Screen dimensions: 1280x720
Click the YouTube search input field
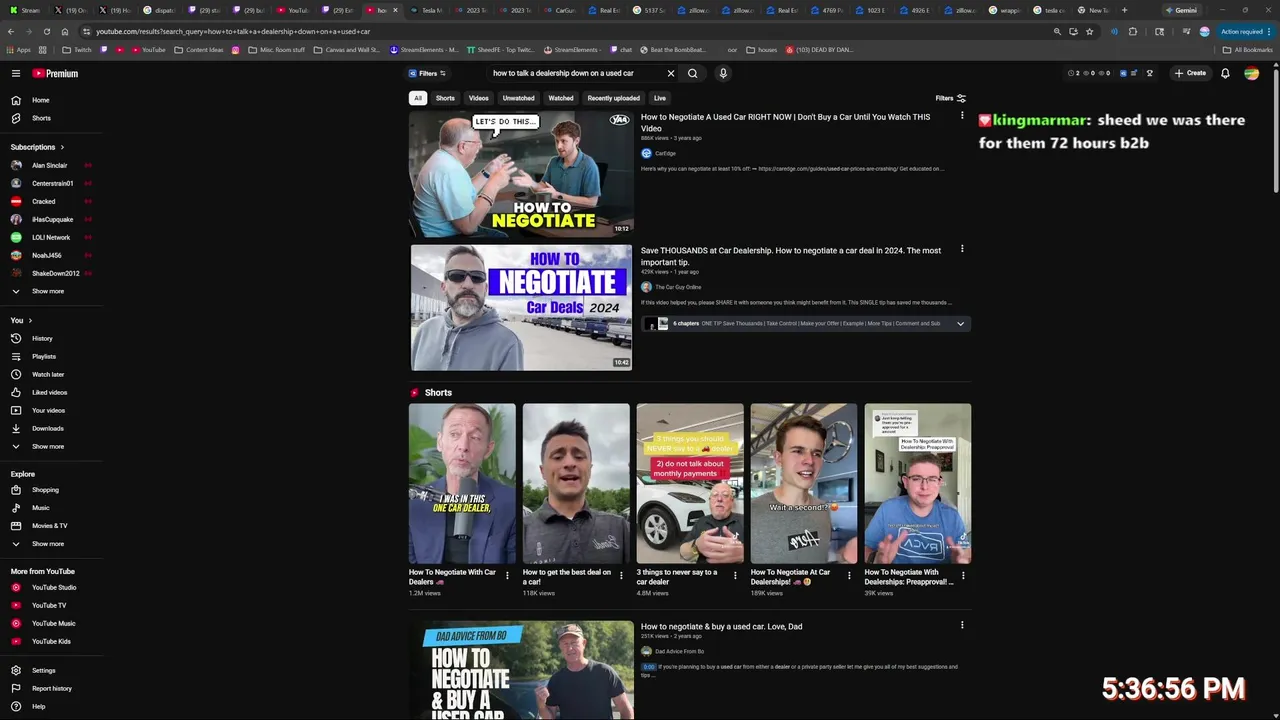tap(575, 73)
